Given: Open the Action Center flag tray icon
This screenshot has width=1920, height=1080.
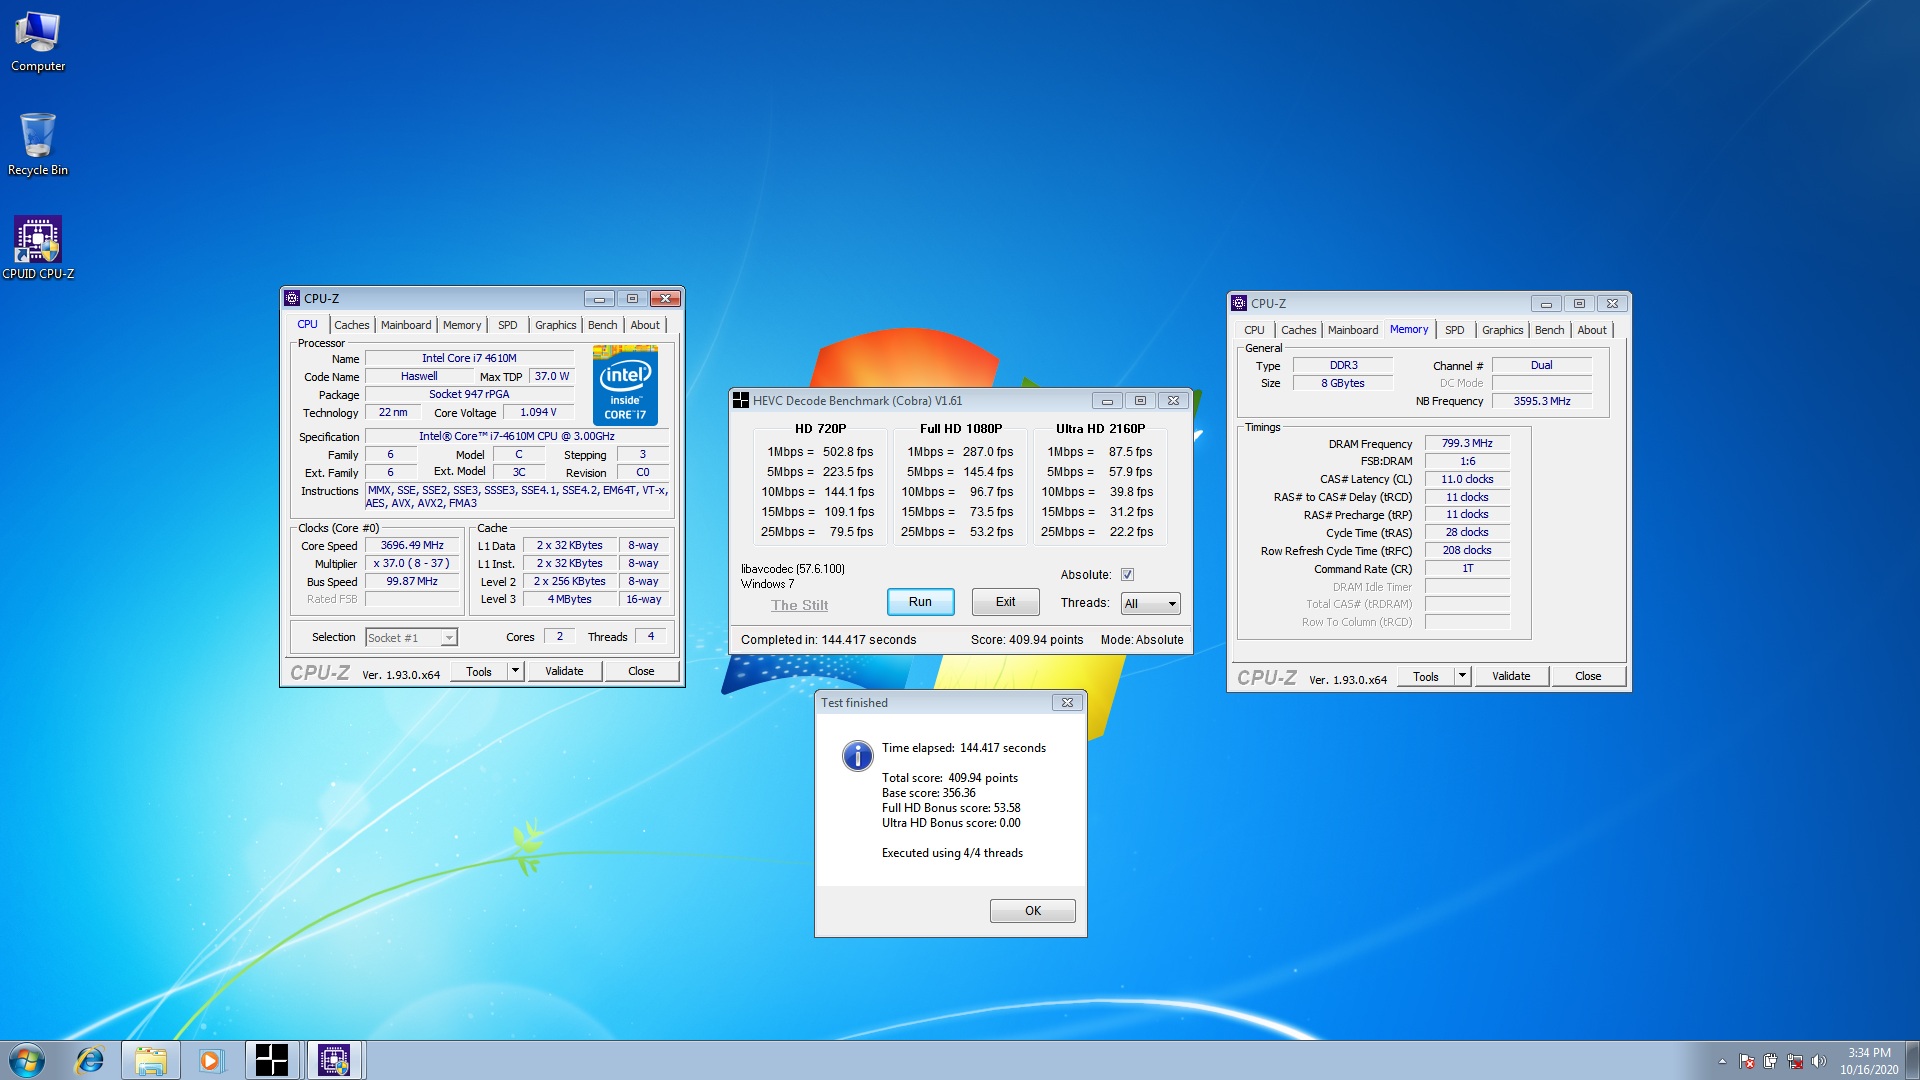Looking at the screenshot, I should [1747, 1061].
